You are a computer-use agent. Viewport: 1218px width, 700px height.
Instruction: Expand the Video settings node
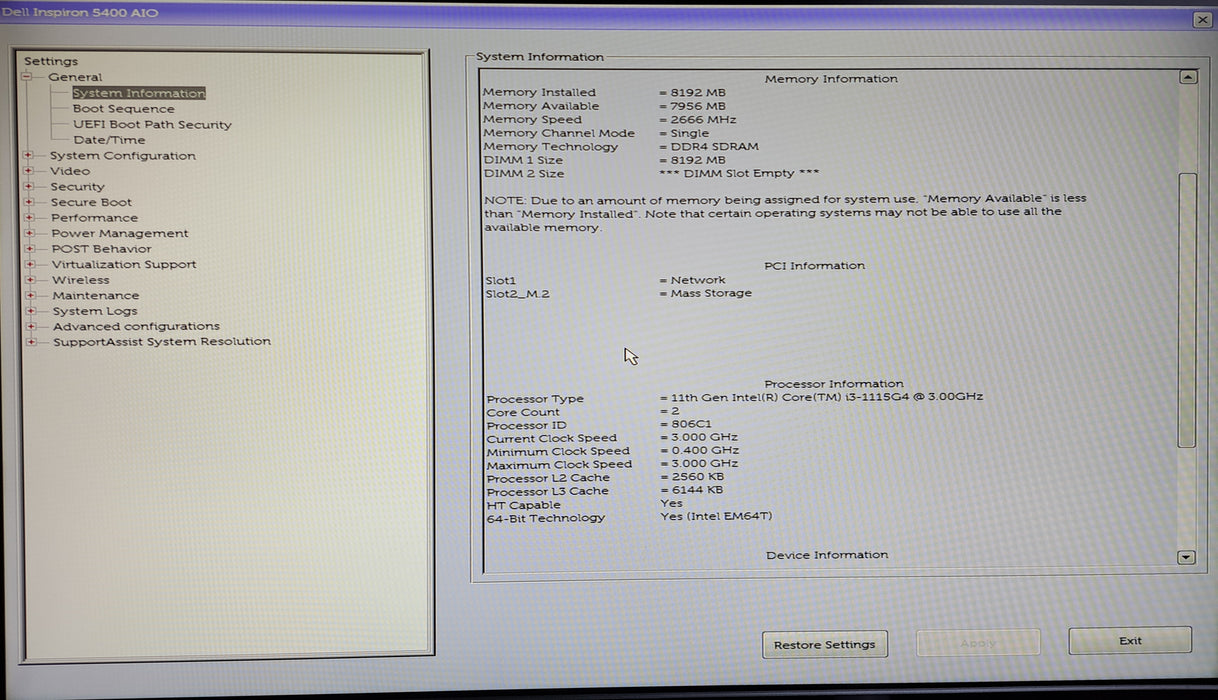(x=29, y=171)
